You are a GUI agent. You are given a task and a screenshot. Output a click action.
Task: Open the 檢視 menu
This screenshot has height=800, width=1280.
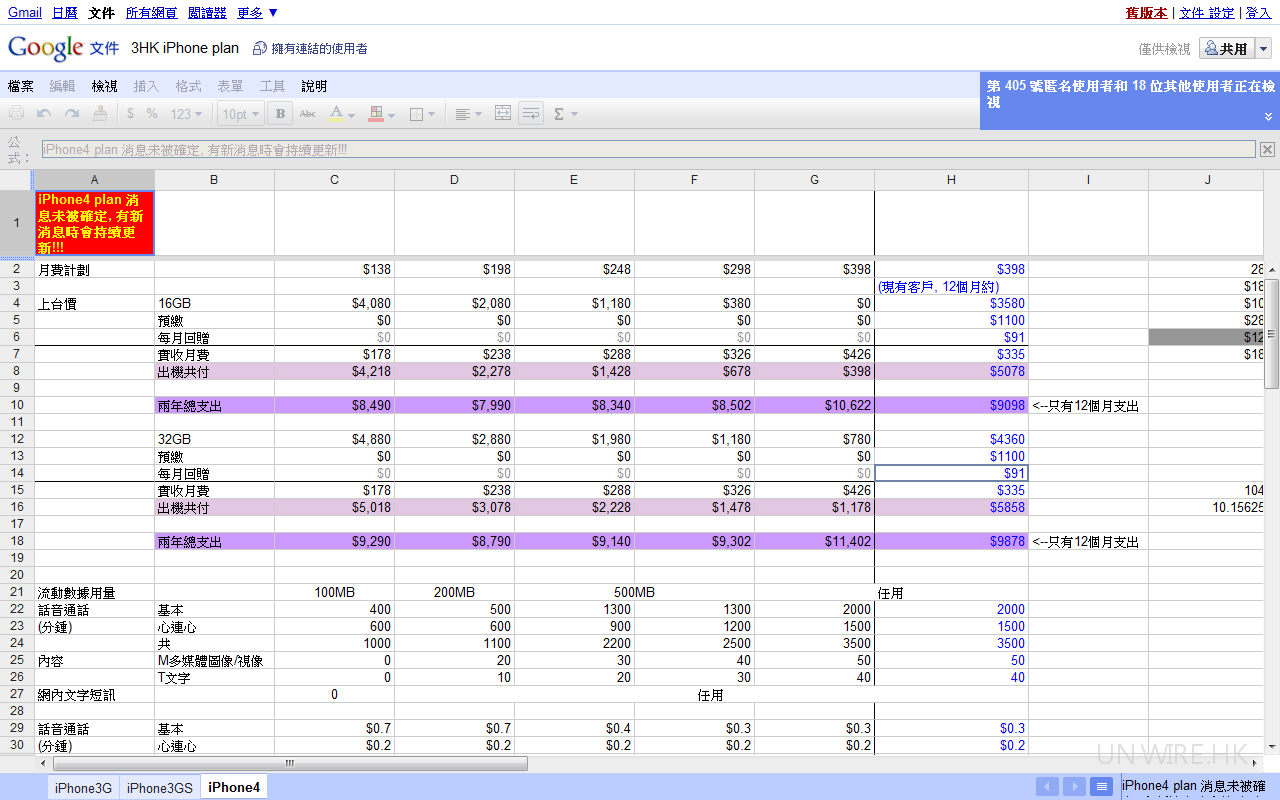(x=104, y=87)
